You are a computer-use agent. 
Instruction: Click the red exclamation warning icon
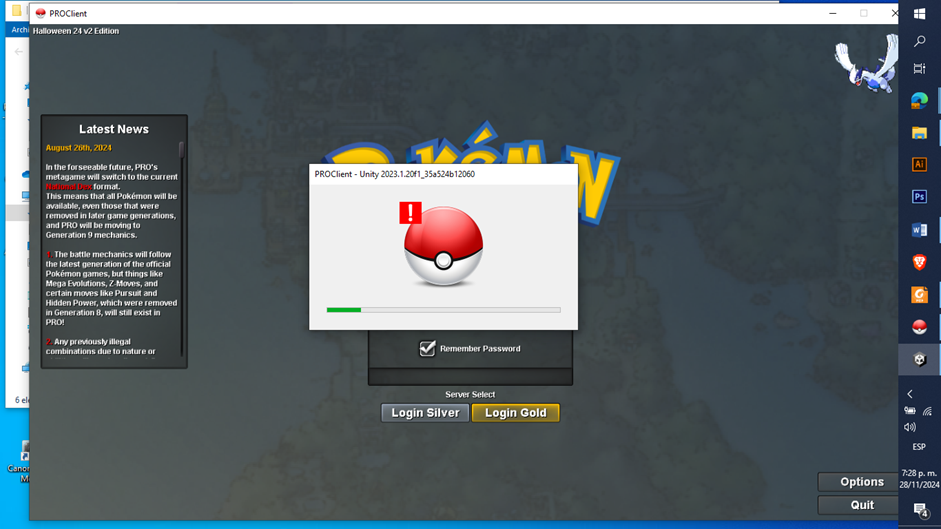tap(410, 213)
